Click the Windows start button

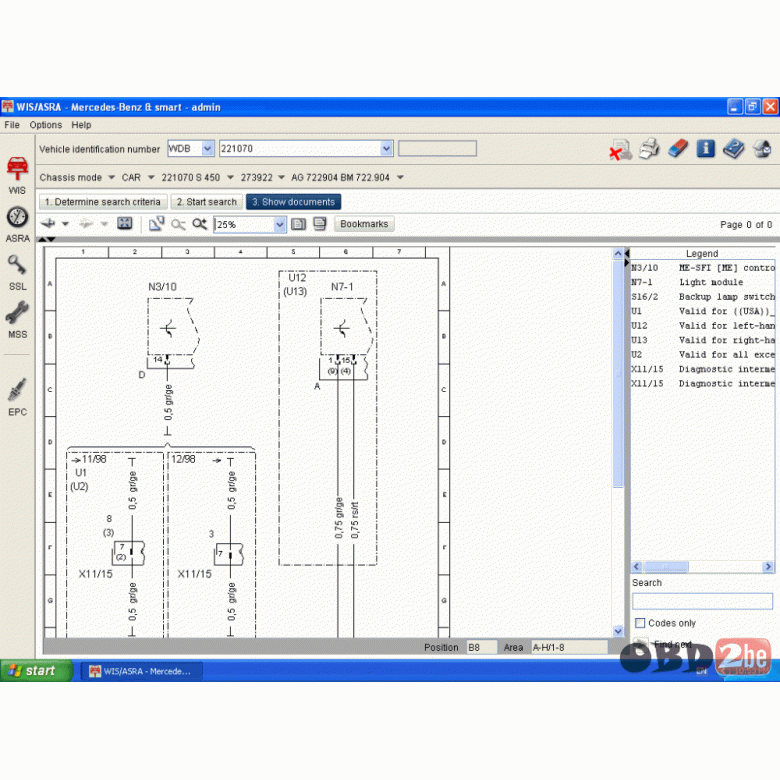35,671
